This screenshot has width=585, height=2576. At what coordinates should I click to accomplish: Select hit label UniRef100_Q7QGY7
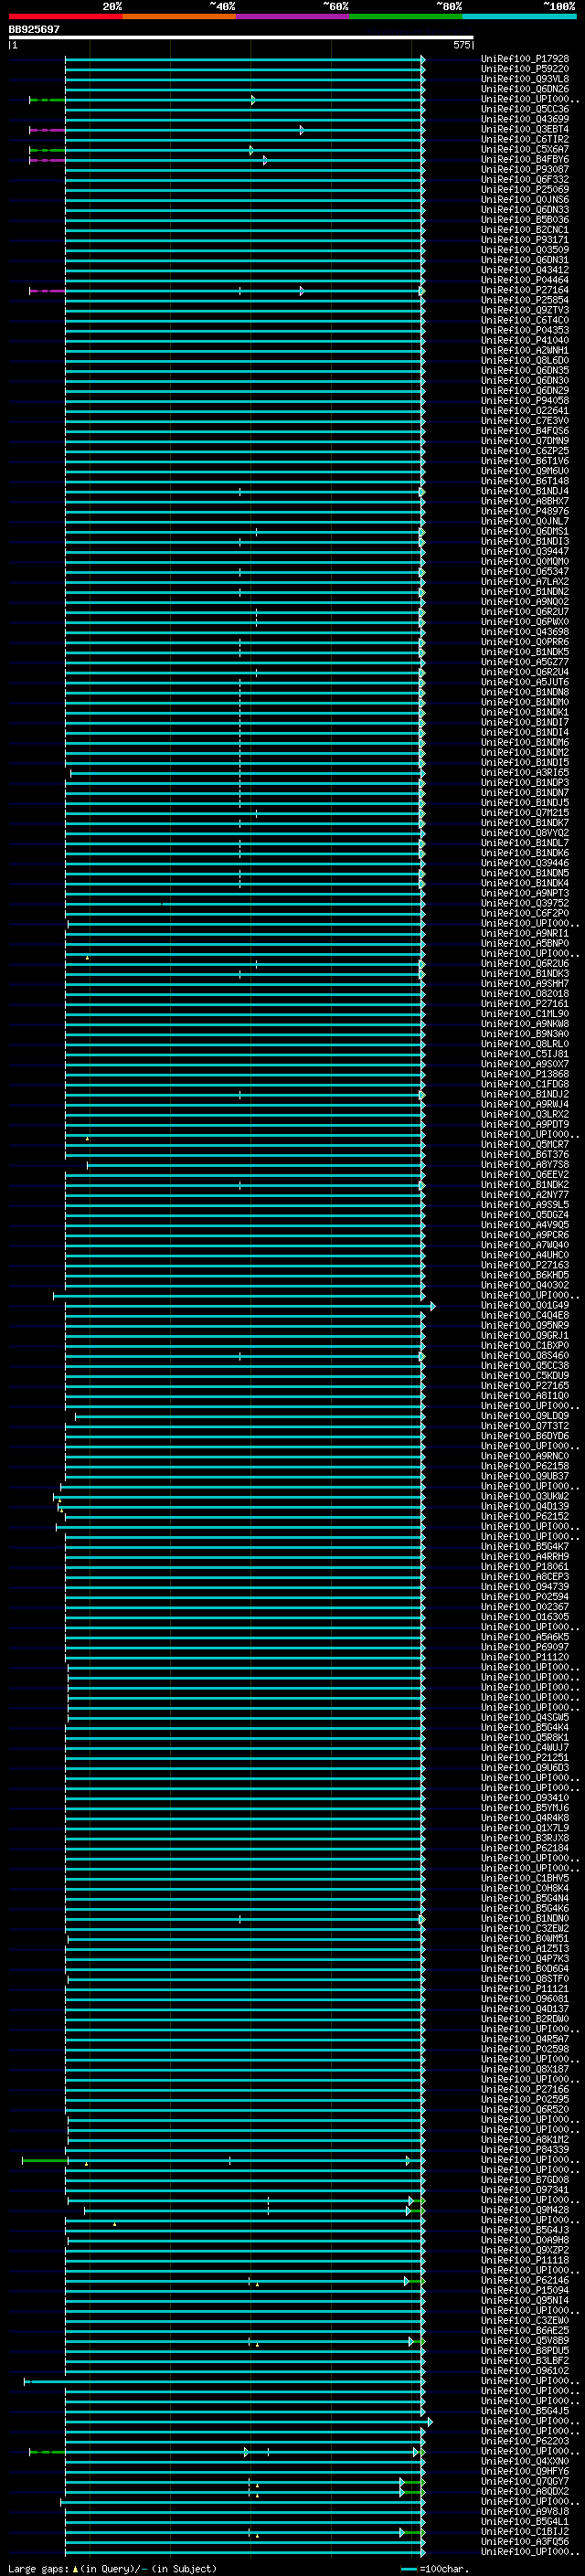(x=524, y=2481)
